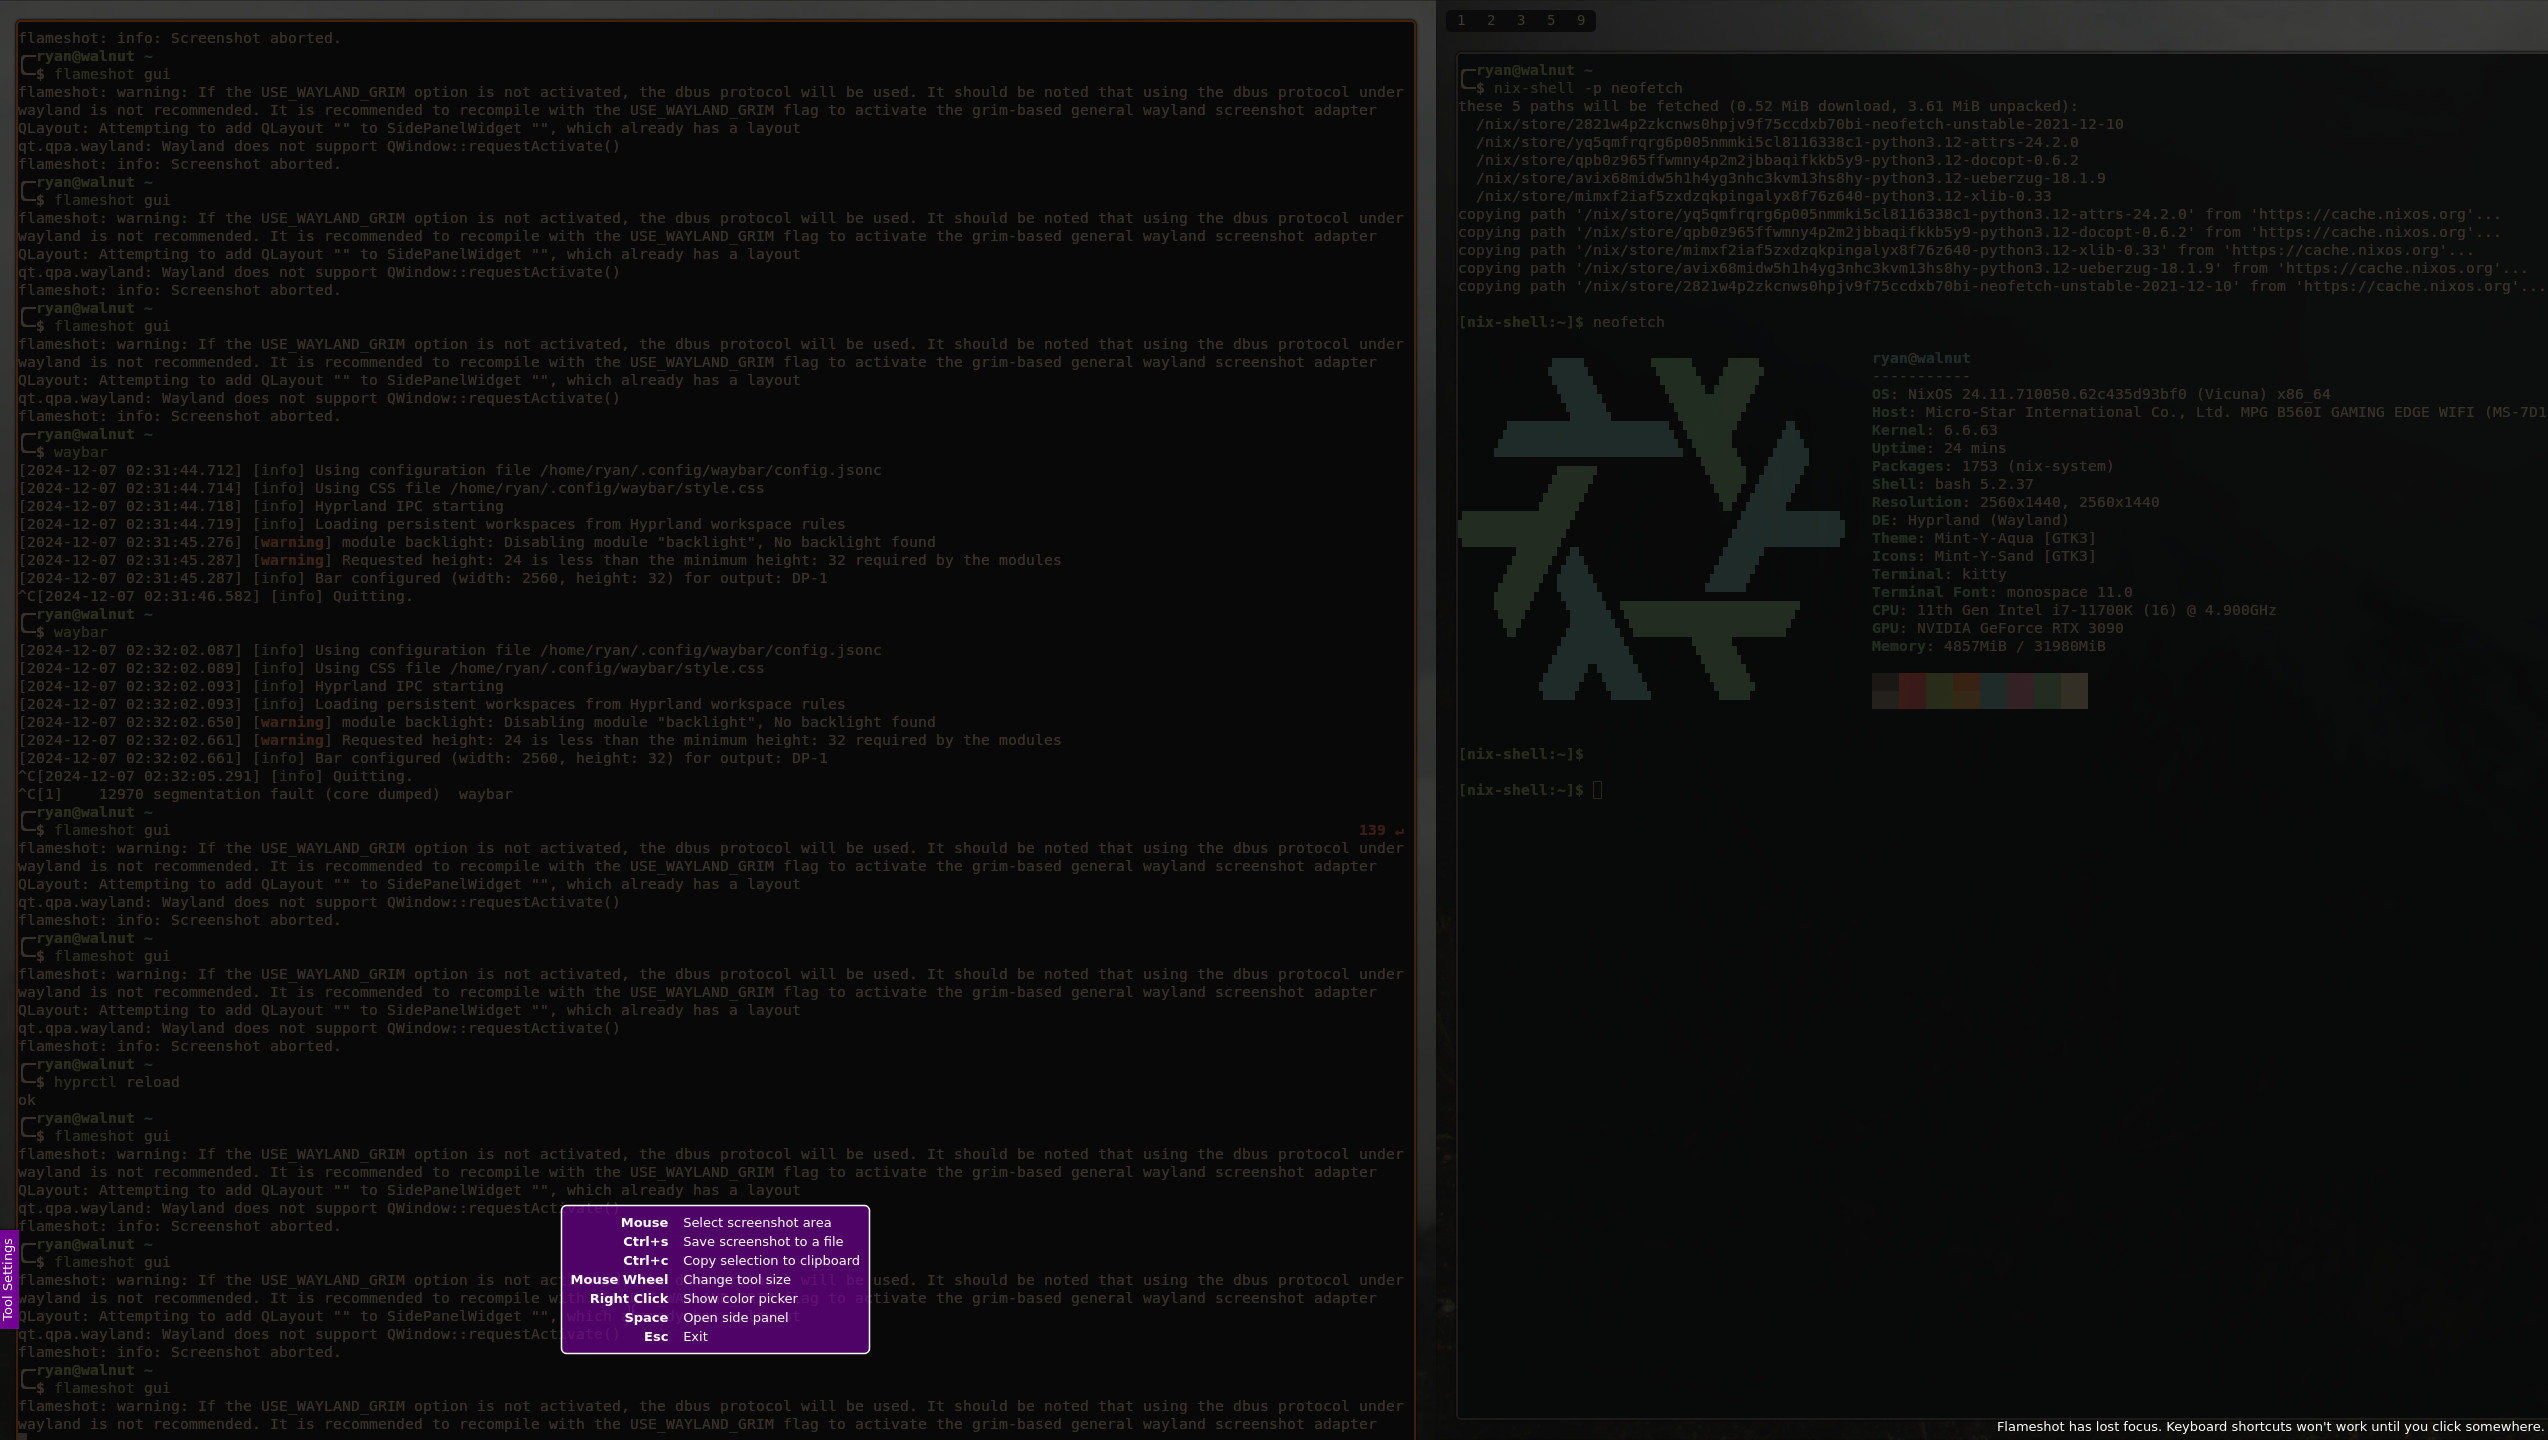Screen dimensions: 2548x1444
Task: Click the red exit code 139
Action: pyautogui.click(x=1372, y=832)
